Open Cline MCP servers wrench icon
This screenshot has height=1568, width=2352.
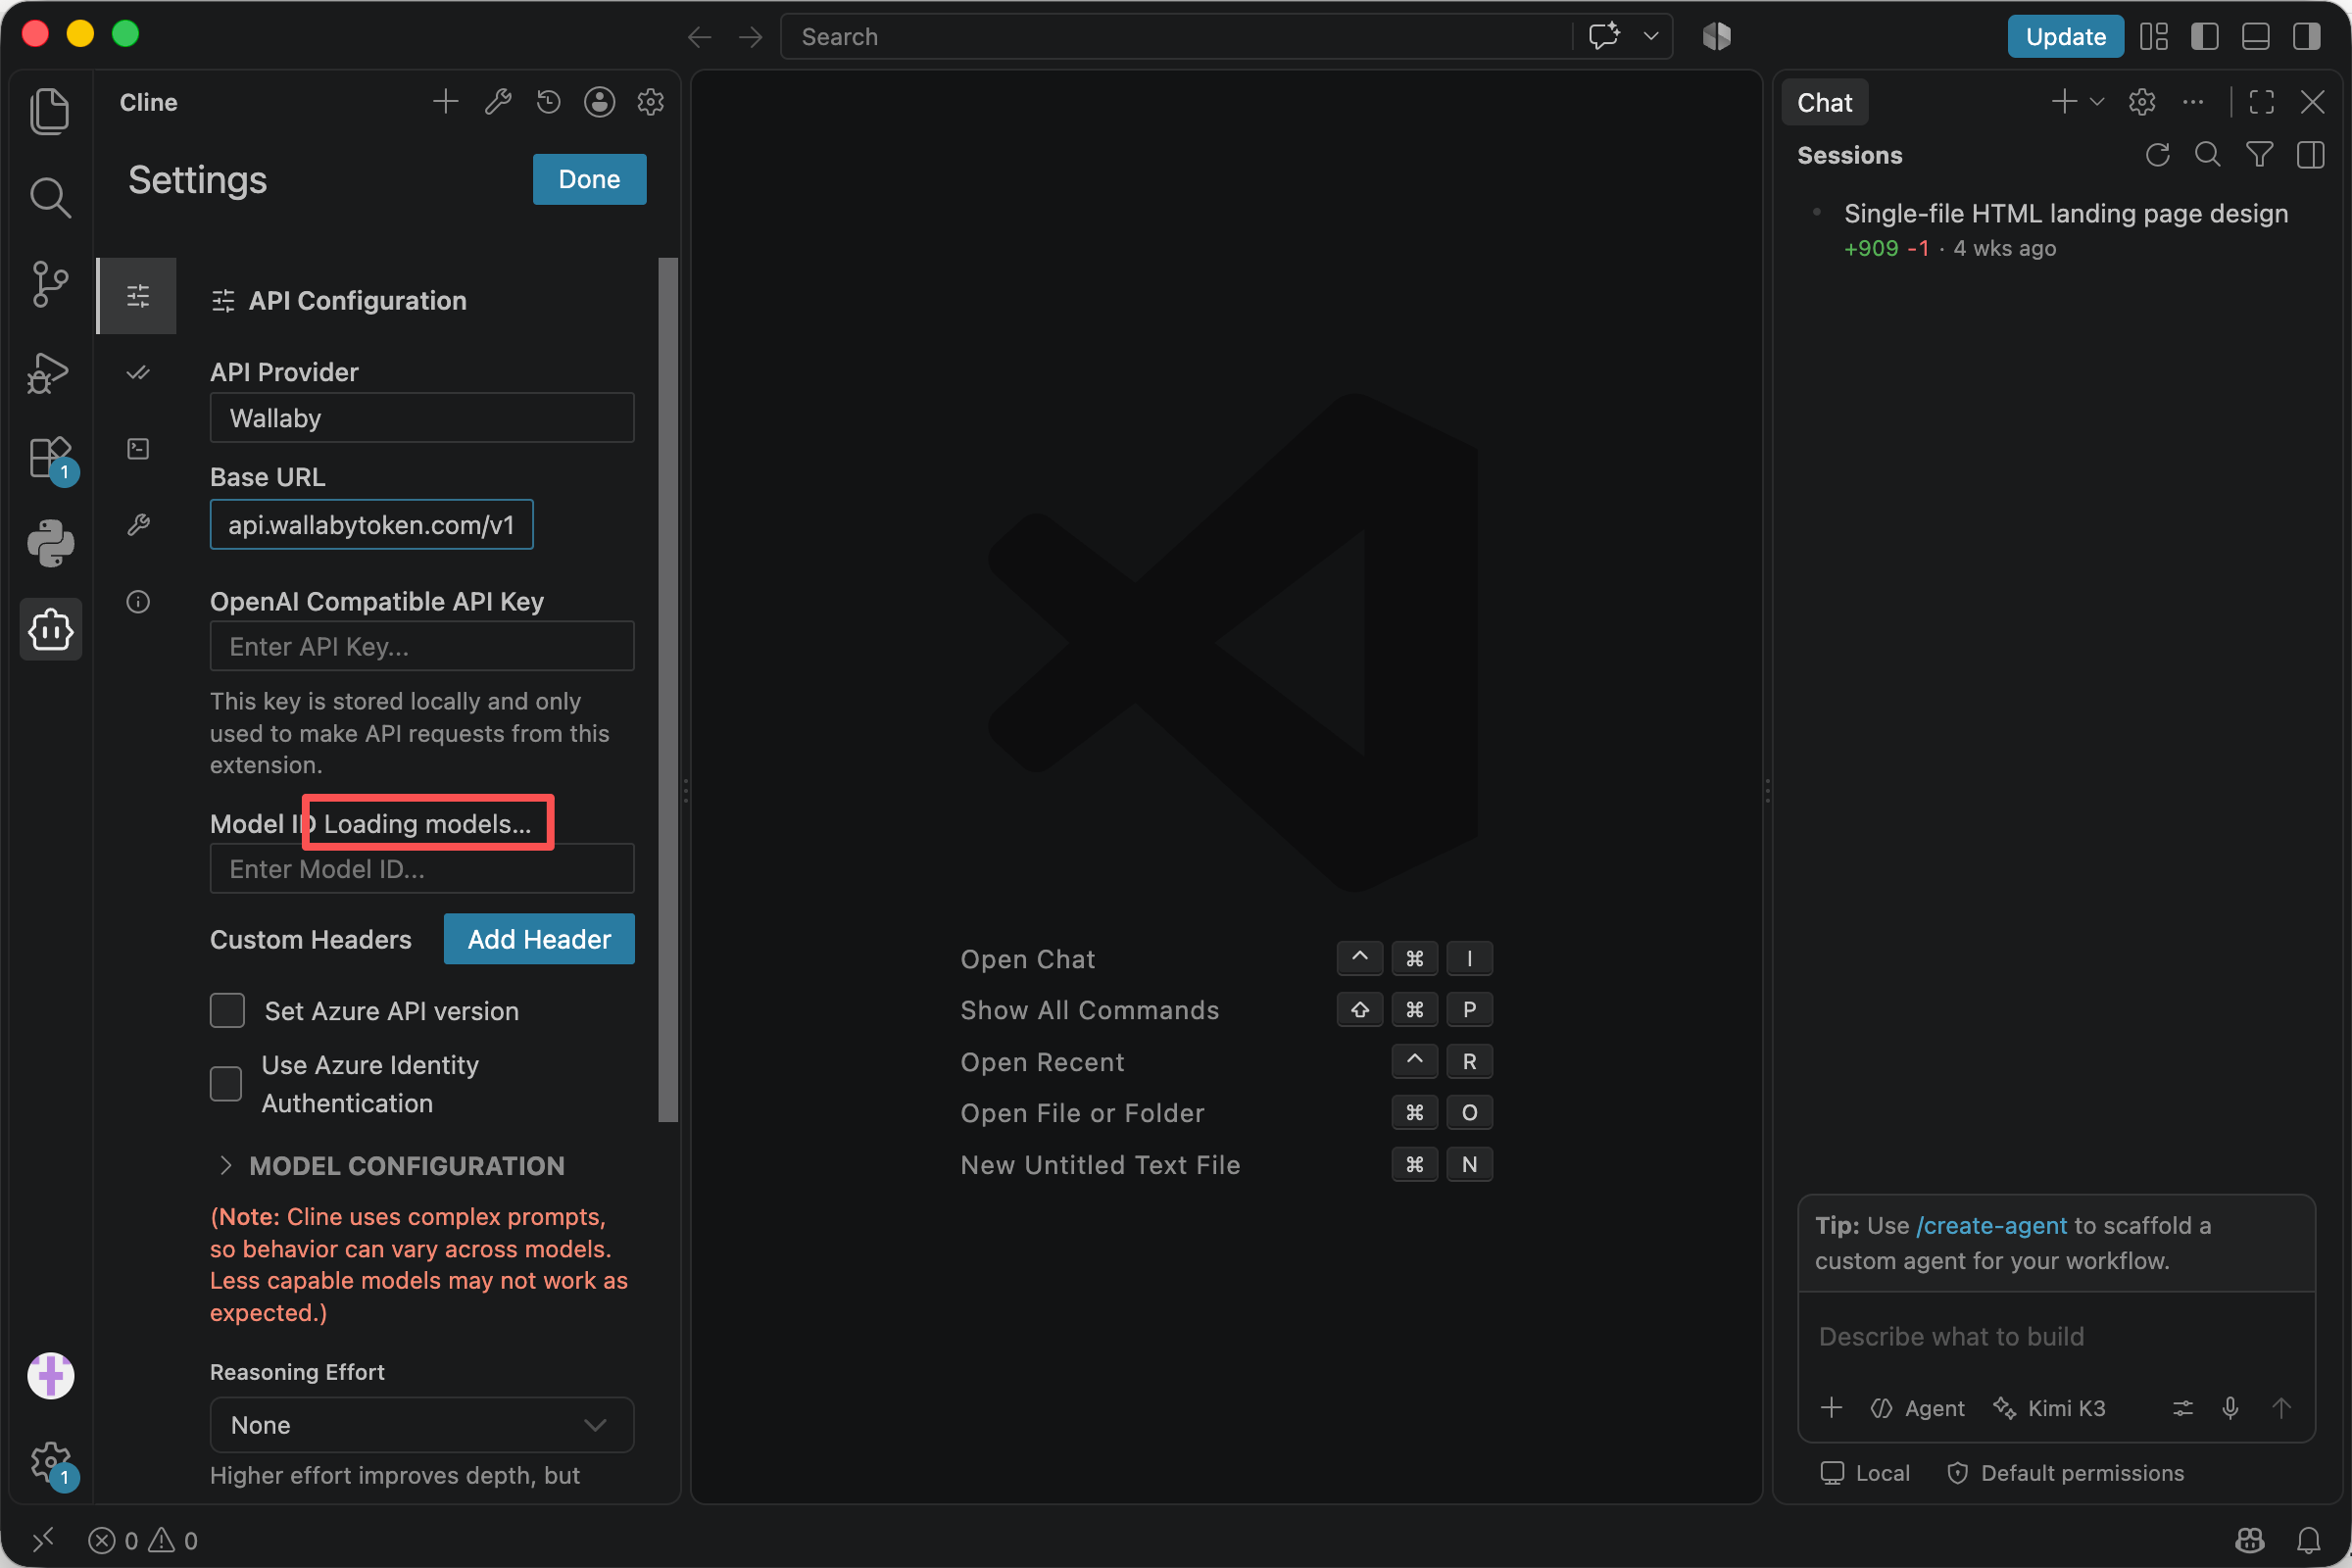(x=498, y=102)
